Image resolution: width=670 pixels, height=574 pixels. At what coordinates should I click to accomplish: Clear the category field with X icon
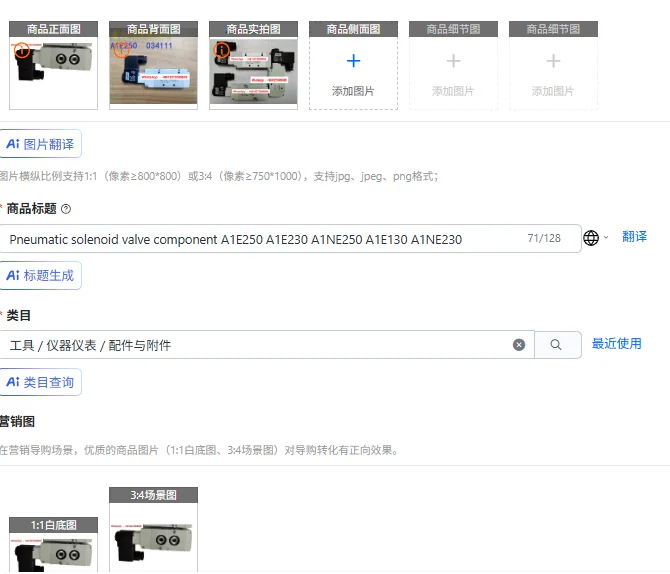point(519,345)
